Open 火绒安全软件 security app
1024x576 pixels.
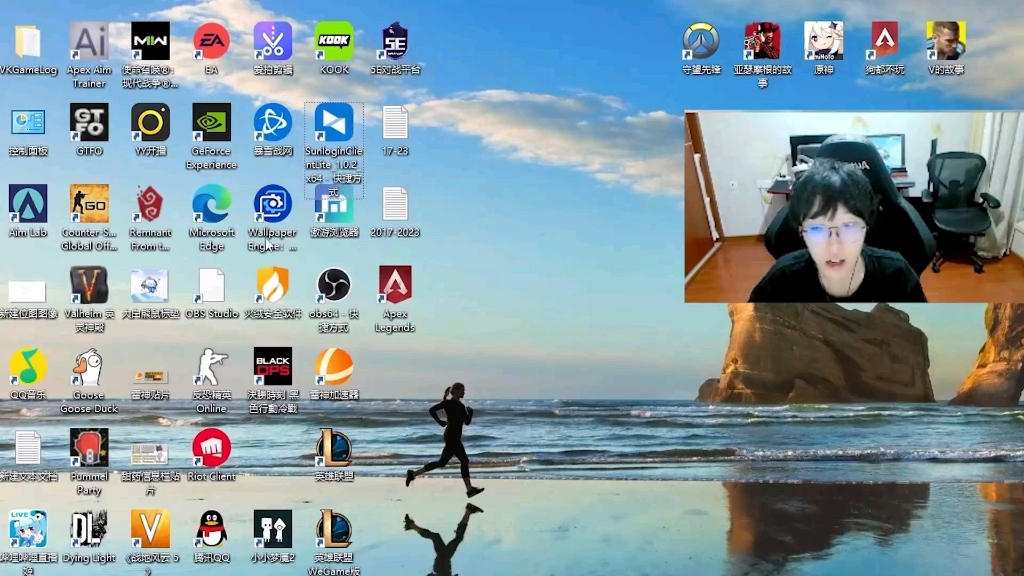(273, 285)
